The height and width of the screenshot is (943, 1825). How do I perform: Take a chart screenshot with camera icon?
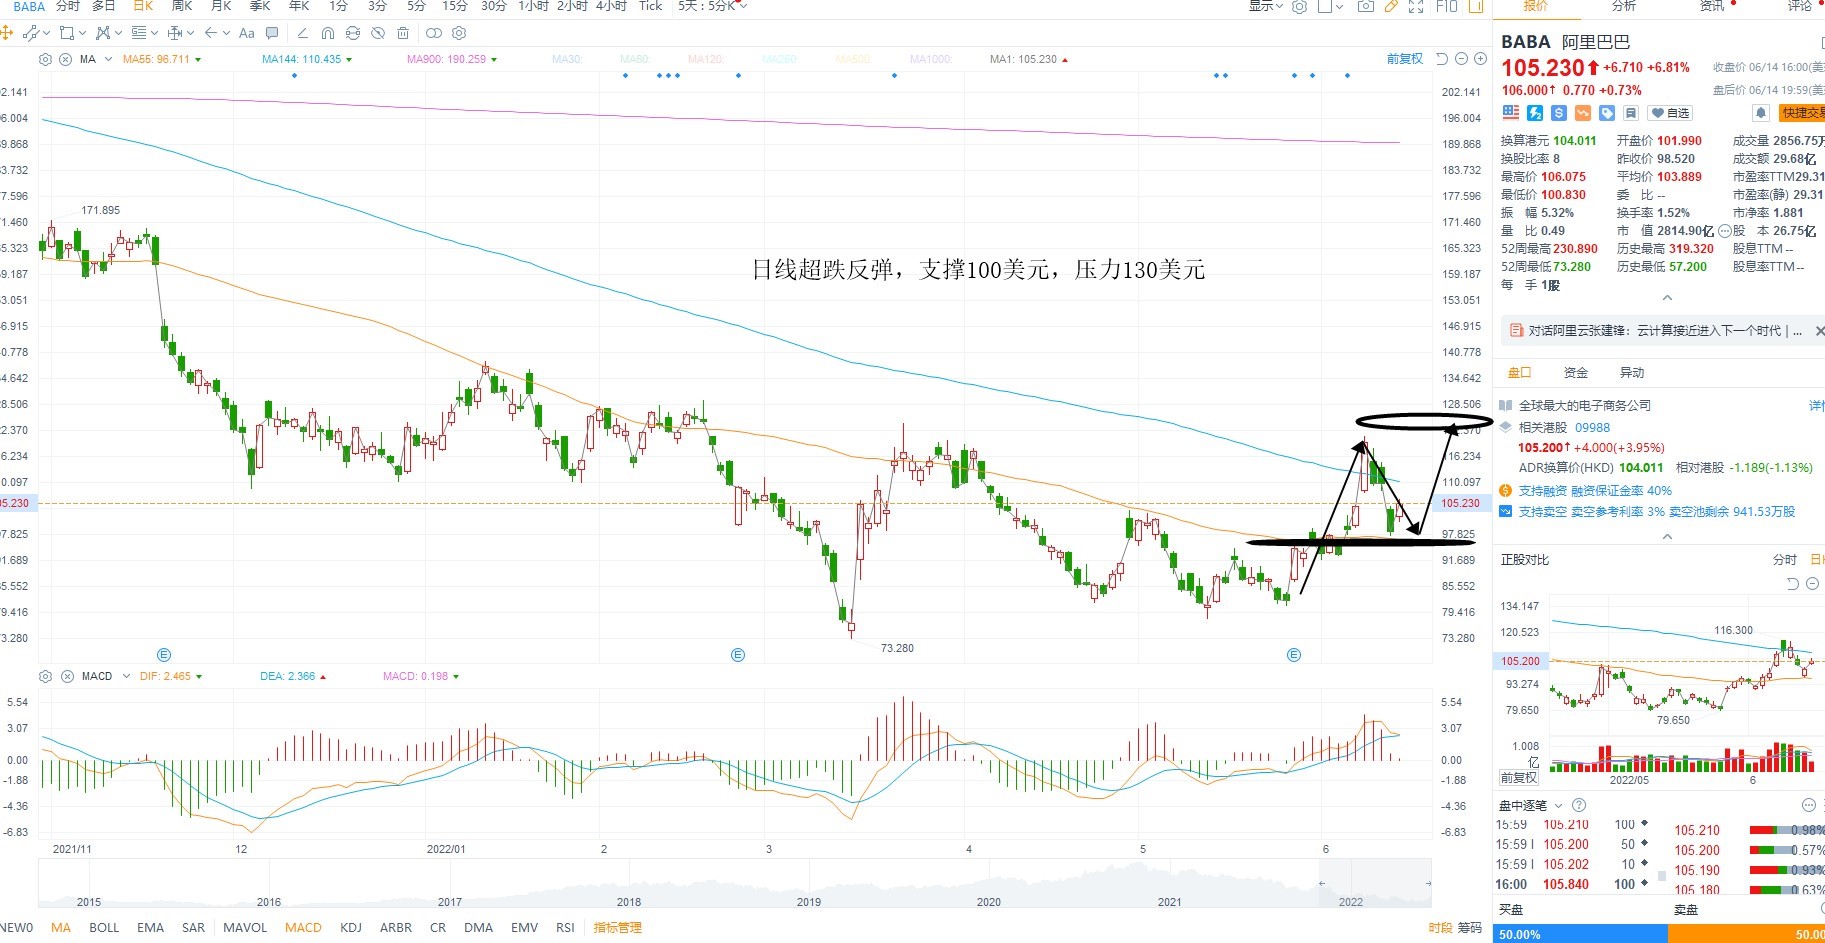tap(1366, 6)
